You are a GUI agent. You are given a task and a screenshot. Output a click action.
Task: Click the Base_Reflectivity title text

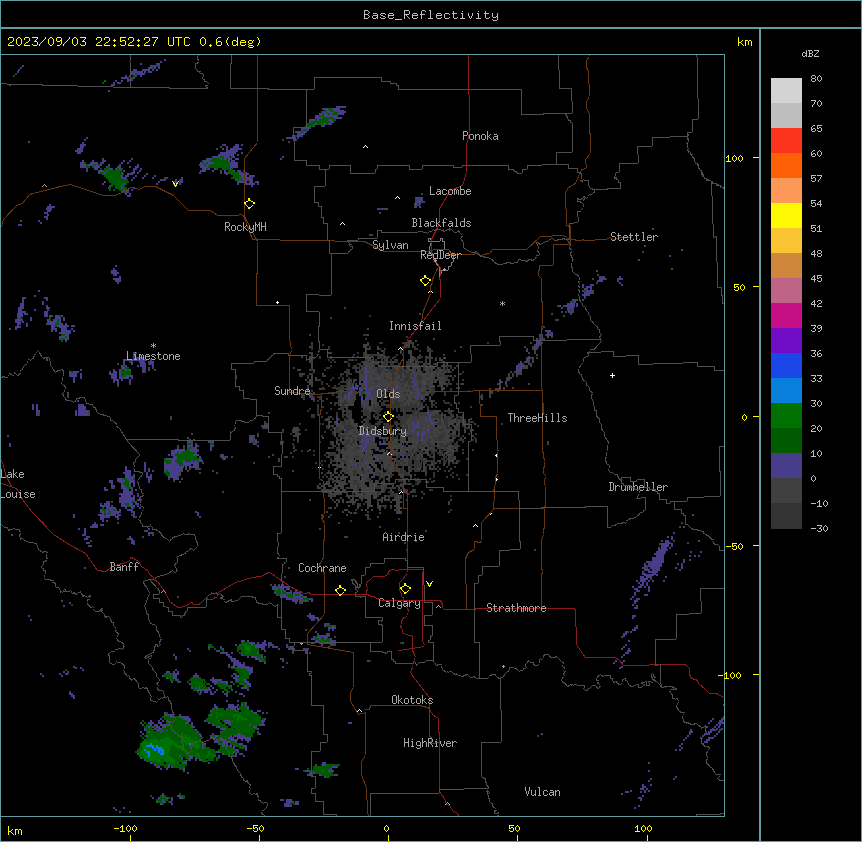tap(431, 15)
